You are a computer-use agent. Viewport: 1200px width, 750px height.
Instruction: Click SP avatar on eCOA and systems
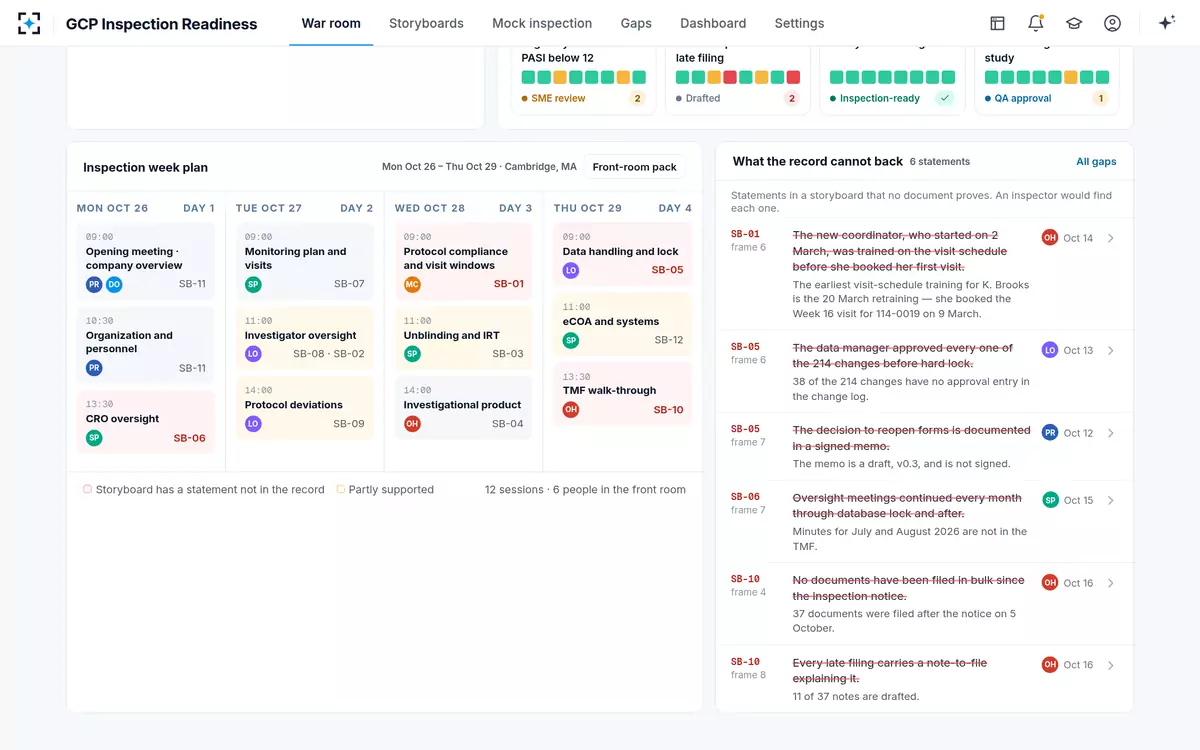point(571,340)
